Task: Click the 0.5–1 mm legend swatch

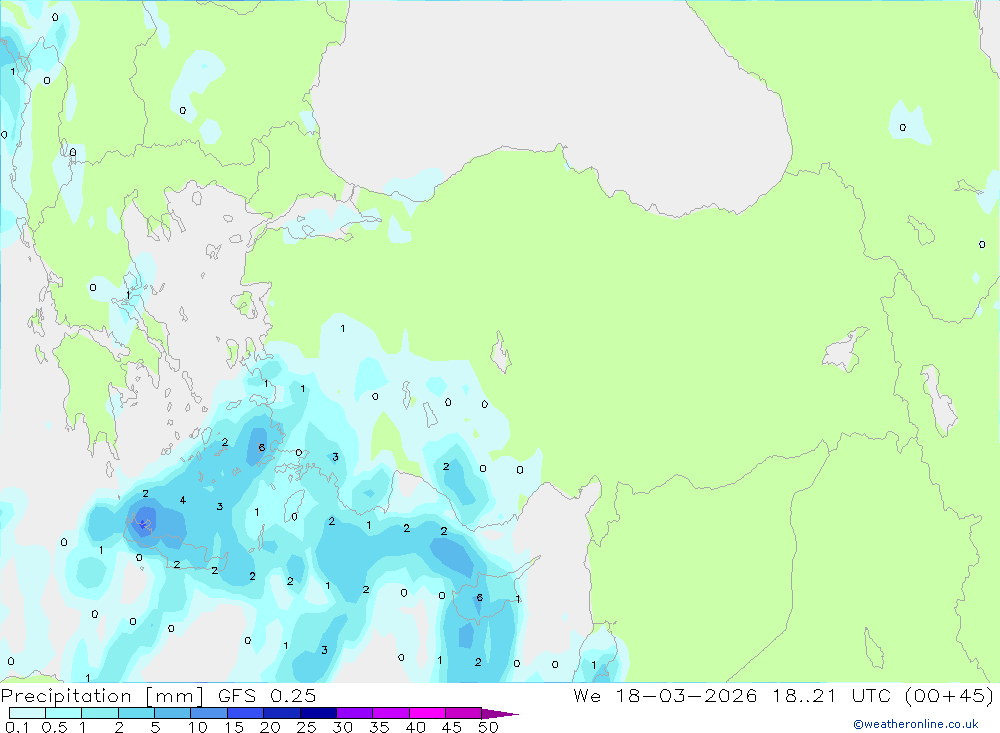Action: pyautogui.click(x=63, y=713)
